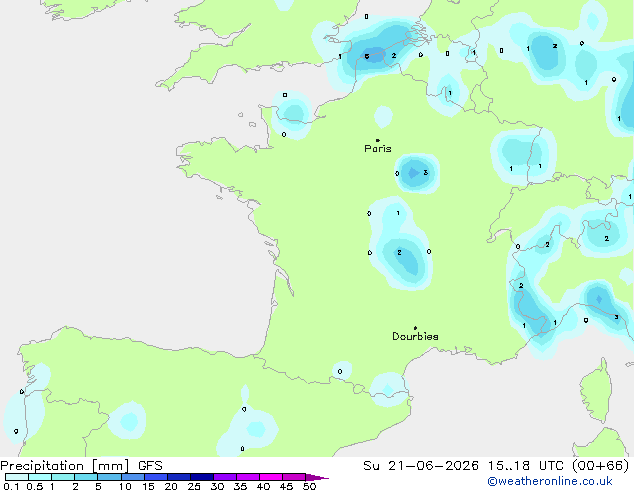Click the 10–15 mm legend swatch
Screen dimensions: 634x490
click(133, 477)
